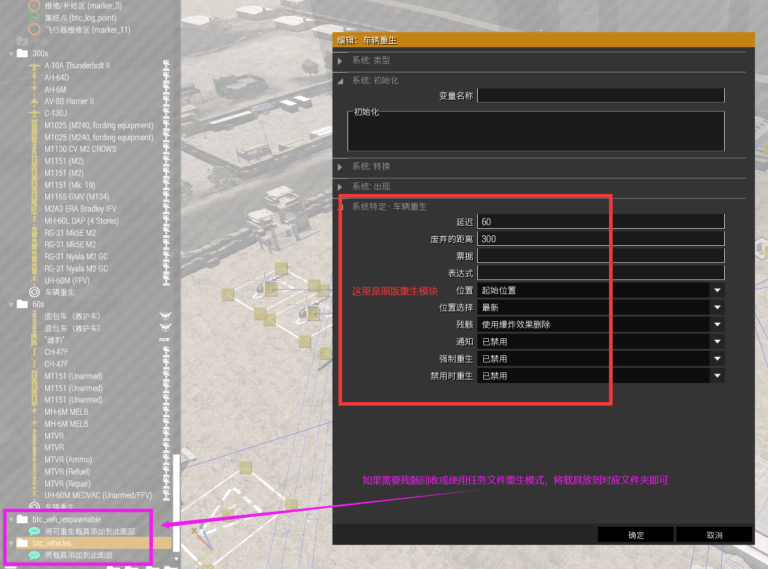Expand the 系统: 转换 section
Image resolution: width=768 pixels, height=569 pixels.
tap(340, 167)
